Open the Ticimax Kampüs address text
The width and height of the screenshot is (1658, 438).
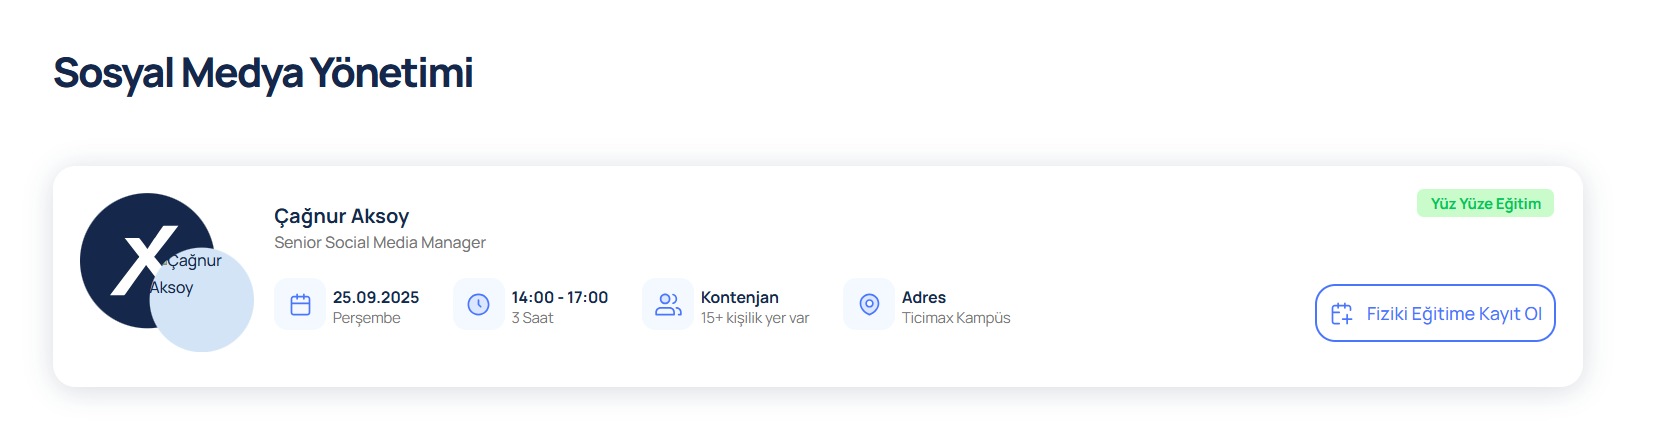coord(956,318)
